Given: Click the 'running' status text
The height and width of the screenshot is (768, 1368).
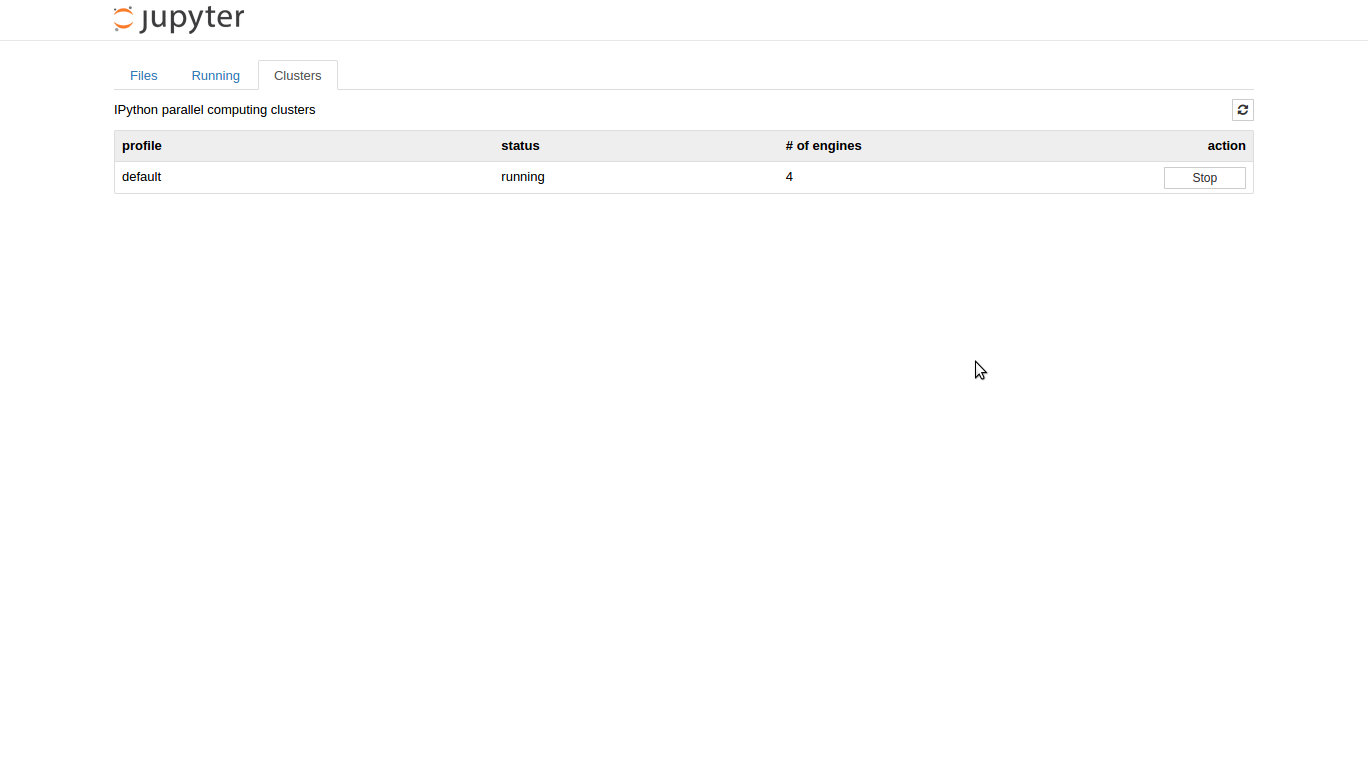Looking at the screenshot, I should tap(523, 177).
